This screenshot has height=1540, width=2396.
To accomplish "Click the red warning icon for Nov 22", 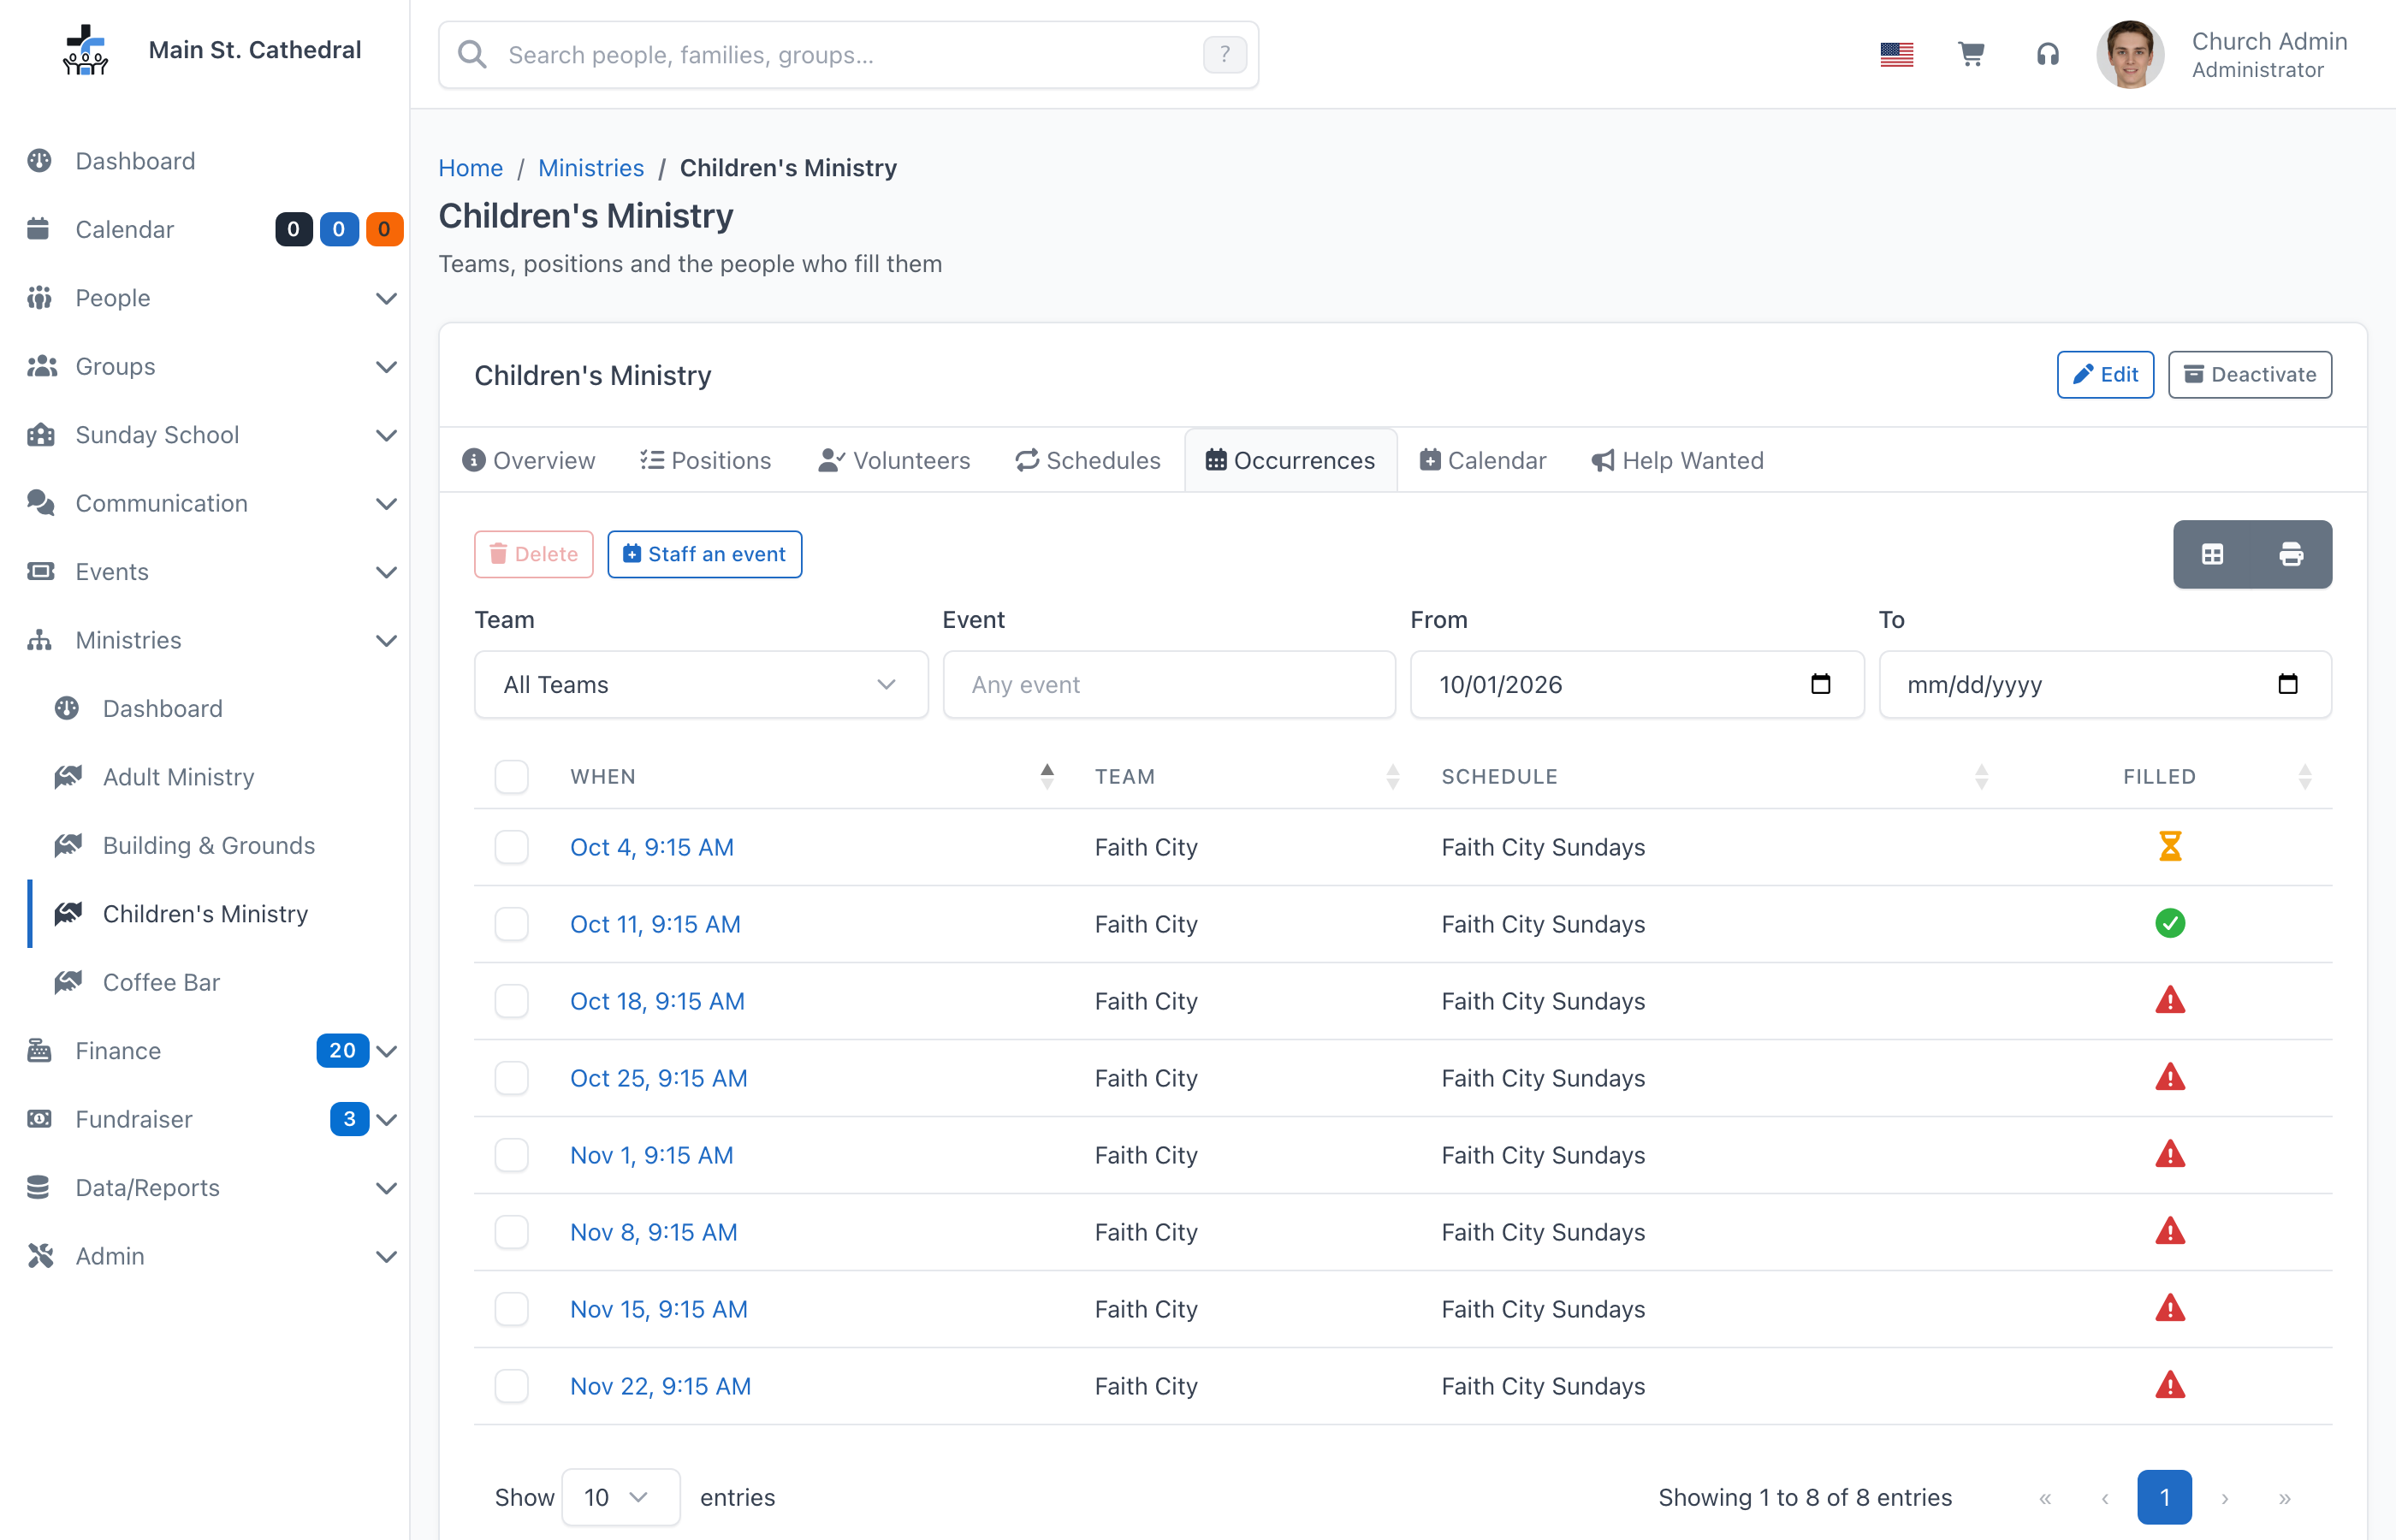I will click(2169, 1385).
